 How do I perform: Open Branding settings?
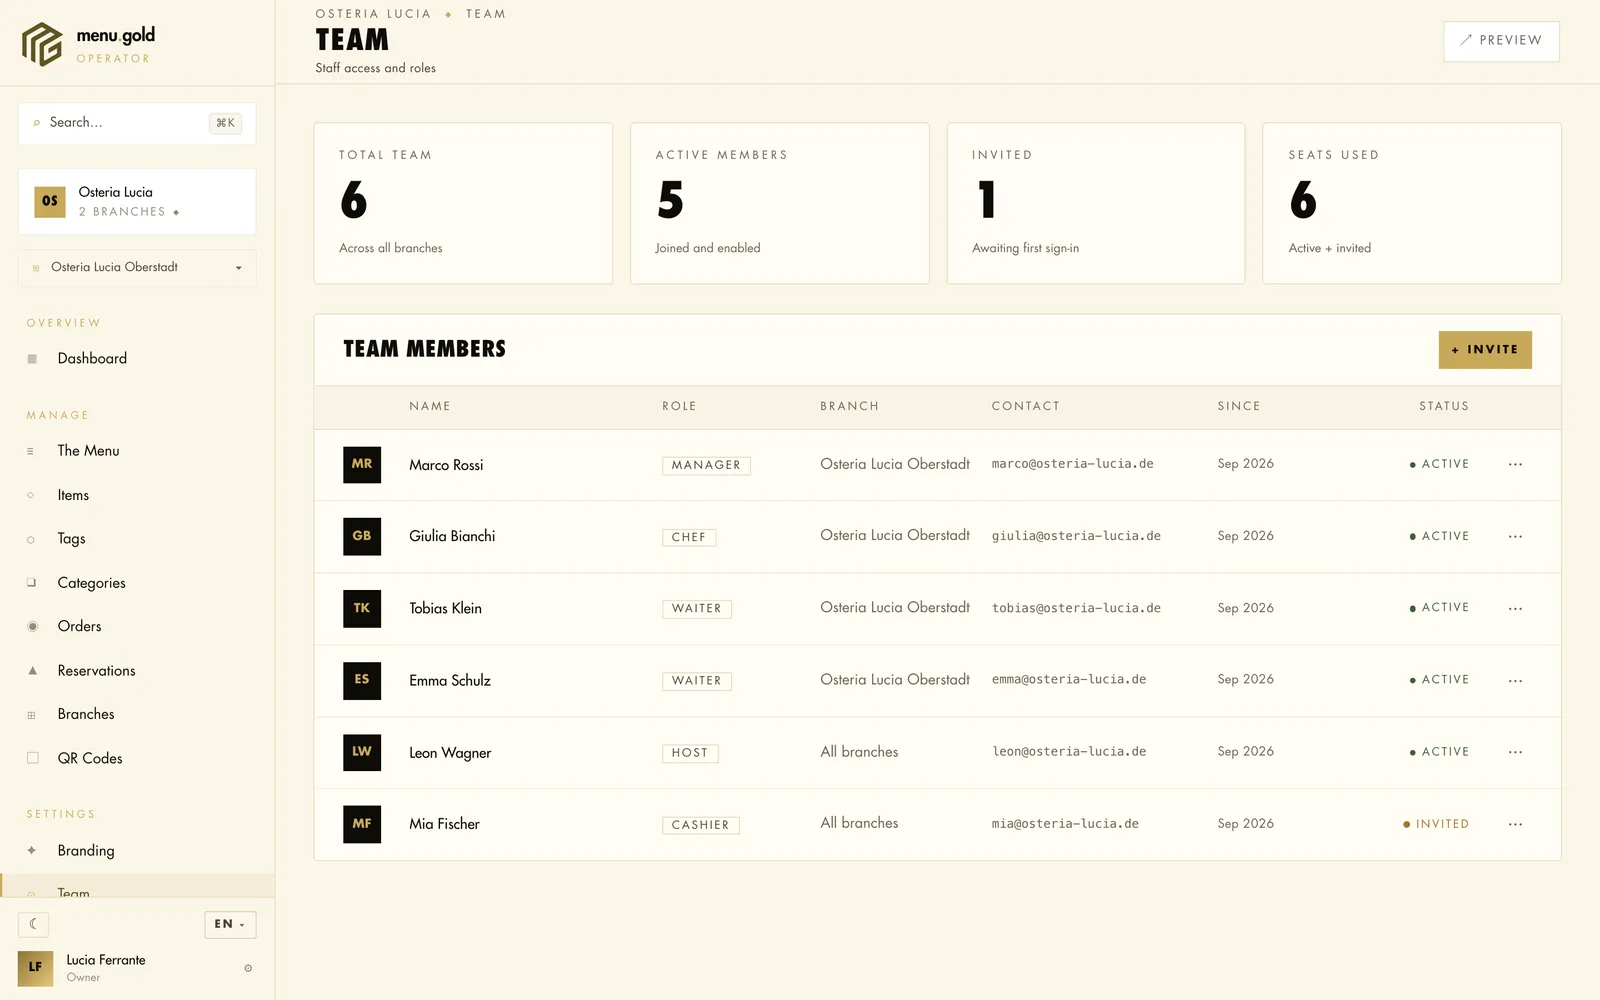click(x=137, y=851)
